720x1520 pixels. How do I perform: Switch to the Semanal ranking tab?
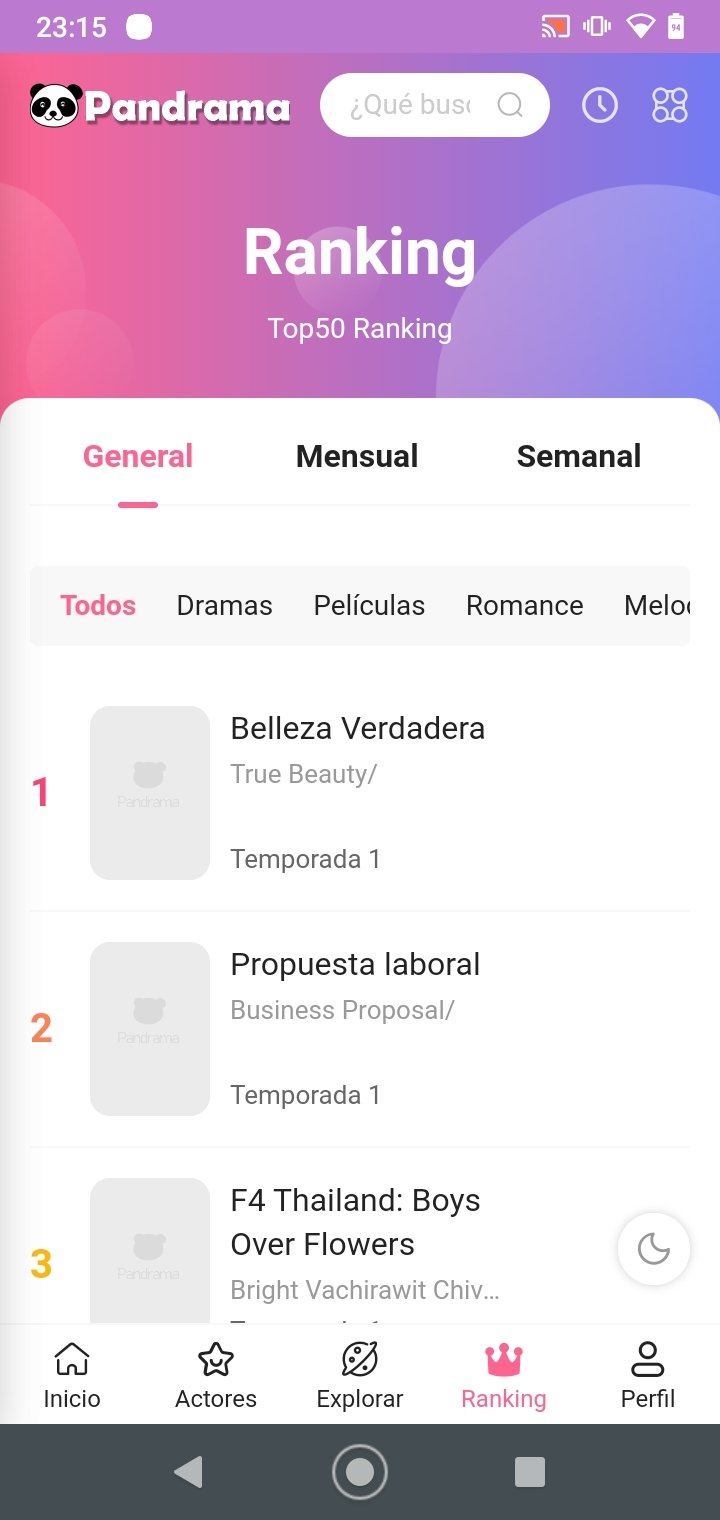coord(579,456)
